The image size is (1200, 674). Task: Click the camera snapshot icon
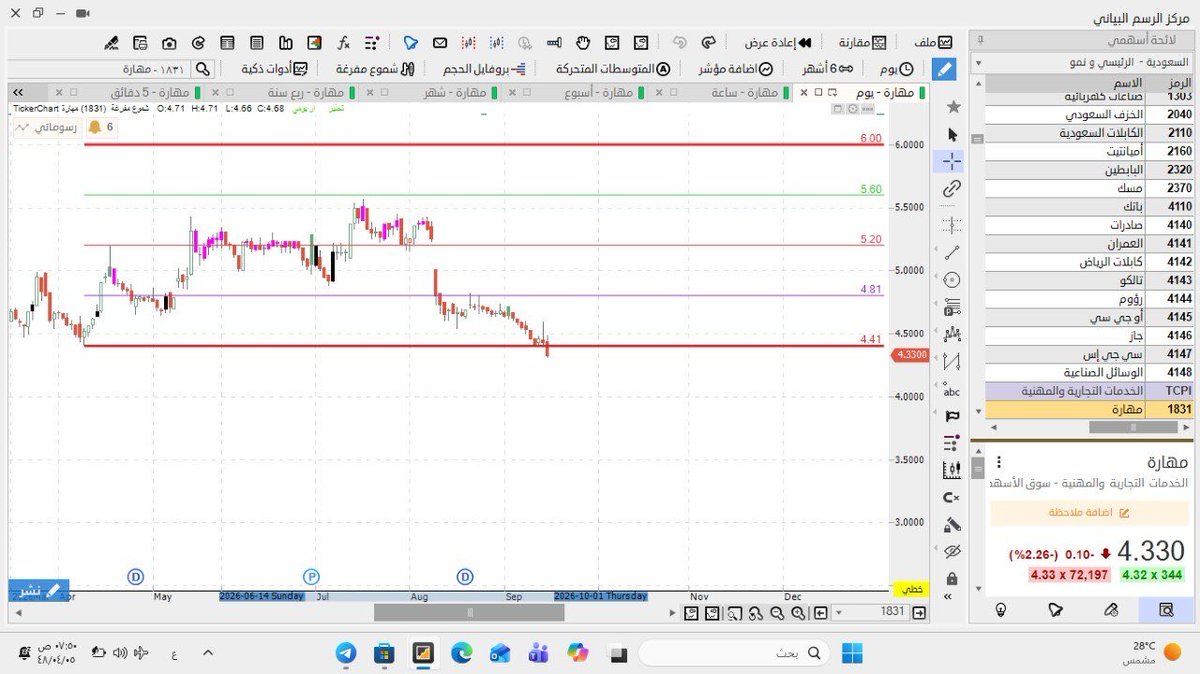(169, 43)
